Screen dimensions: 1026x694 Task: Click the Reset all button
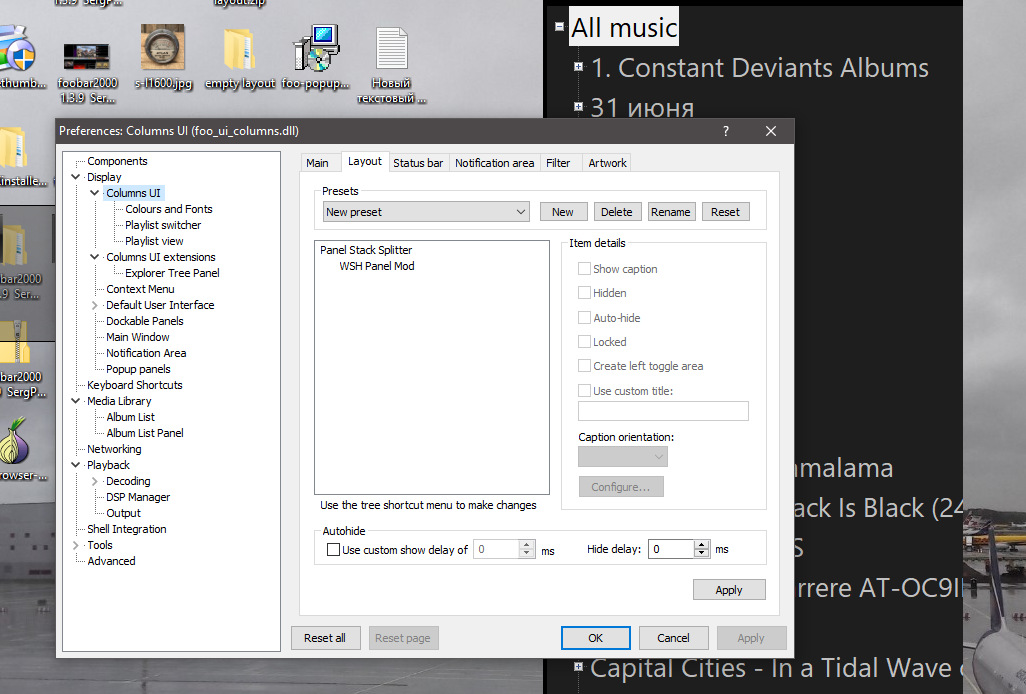[325, 638]
